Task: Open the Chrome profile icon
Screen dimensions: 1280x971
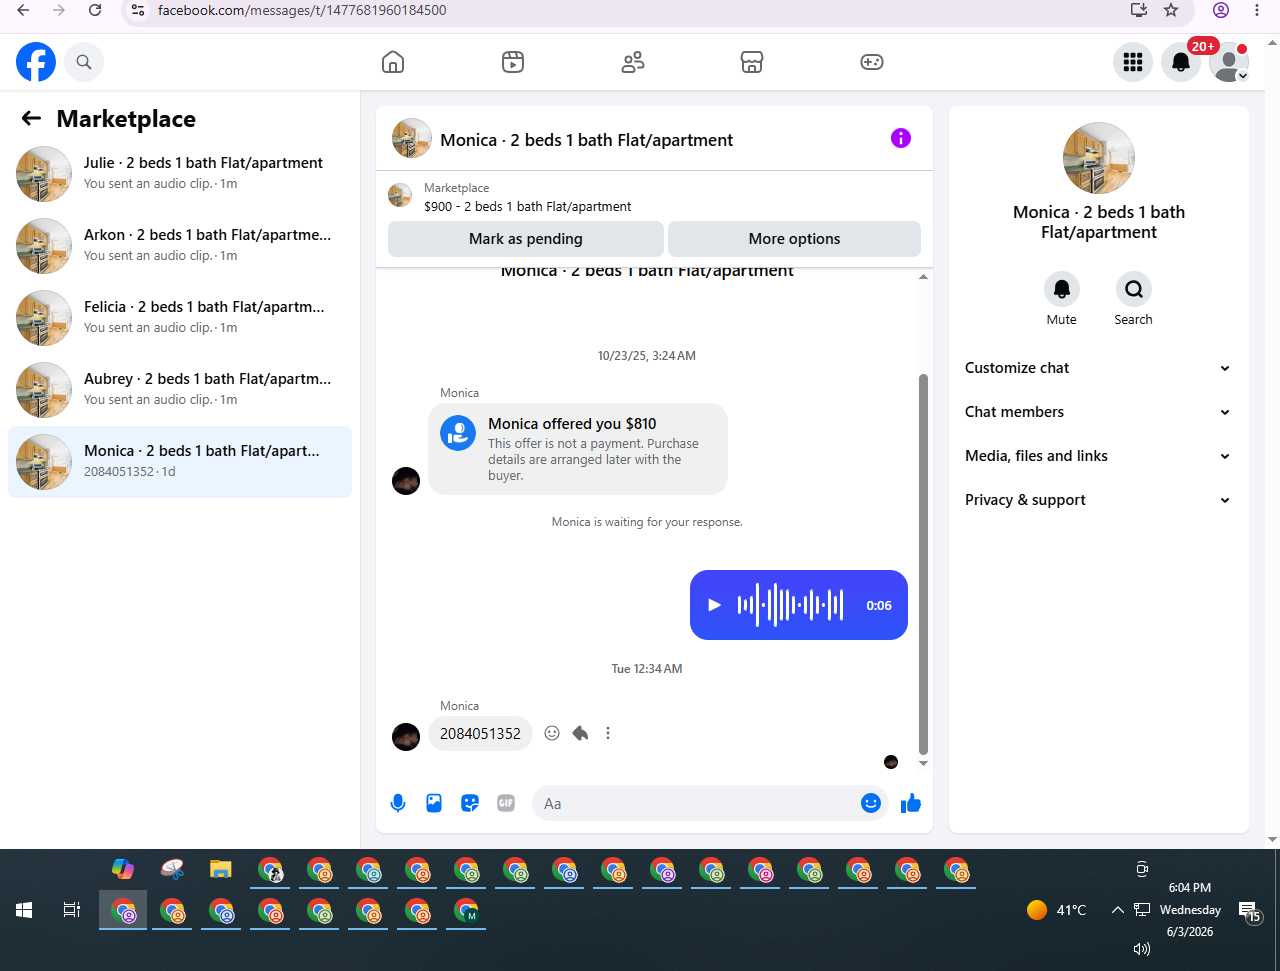Action: click(1221, 10)
